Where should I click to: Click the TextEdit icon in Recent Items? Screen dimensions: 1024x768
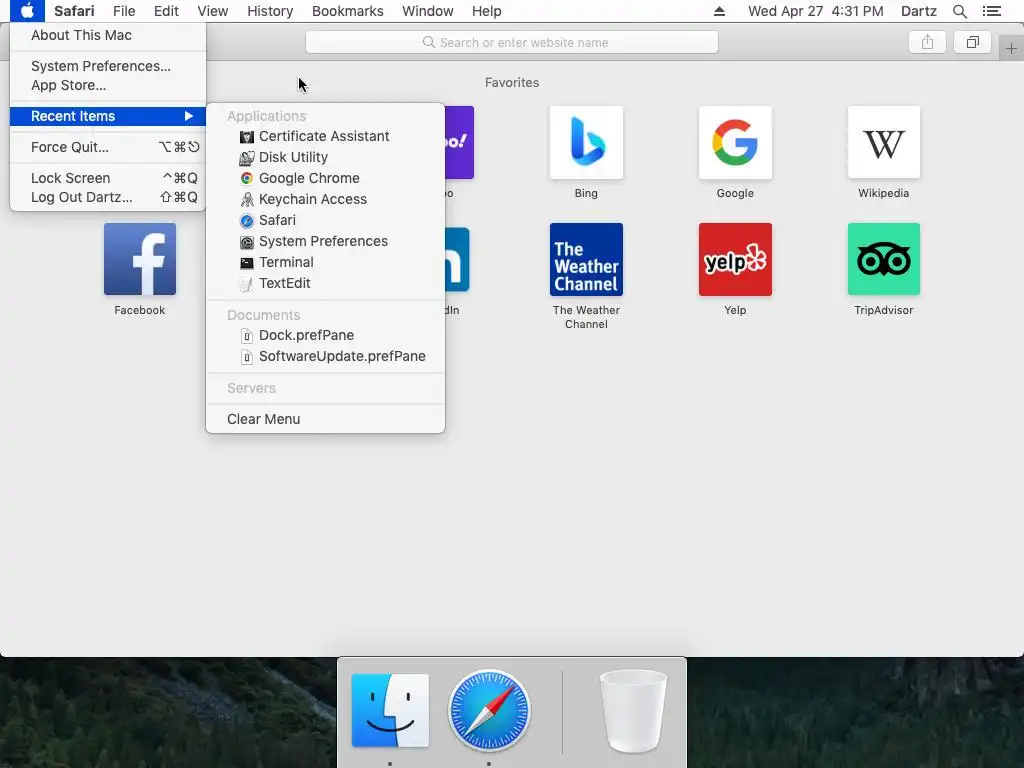pyautogui.click(x=247, y=283)
